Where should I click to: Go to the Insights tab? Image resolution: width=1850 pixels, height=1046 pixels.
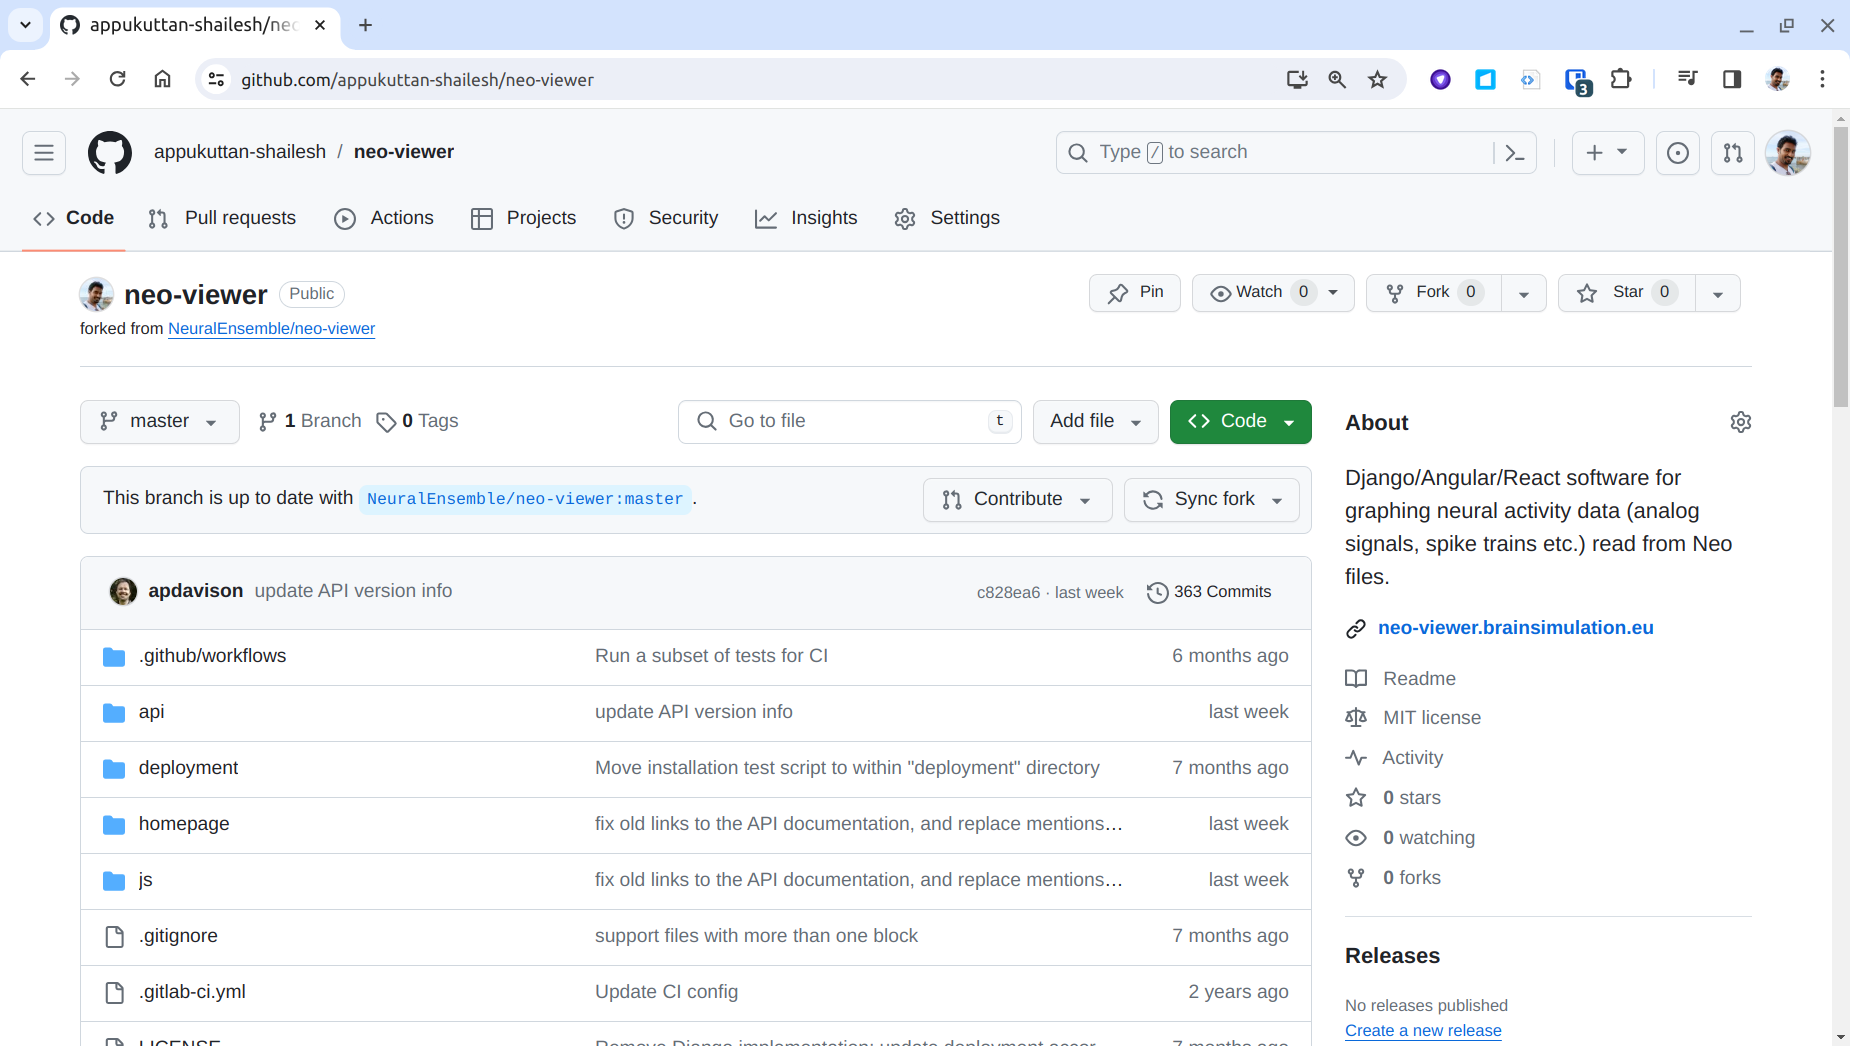coord(806,219)
